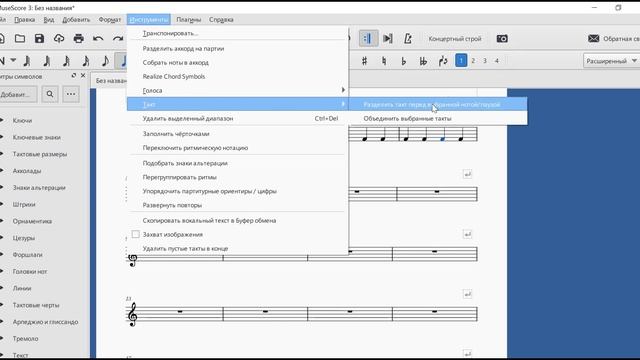
Task: Choose Перегруппировать ритмы entry
Action: click(x=238, y=177)
